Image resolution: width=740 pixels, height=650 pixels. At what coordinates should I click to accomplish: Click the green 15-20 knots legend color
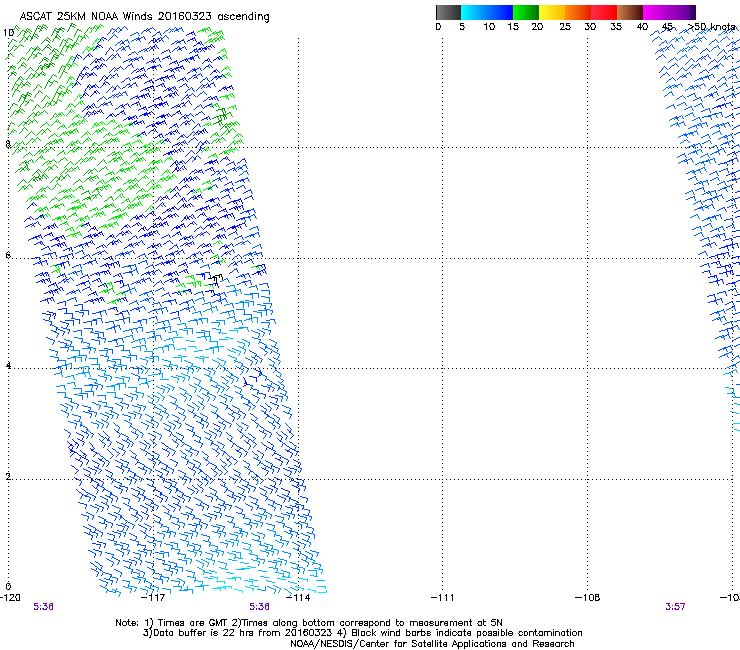tap(526, 12)
